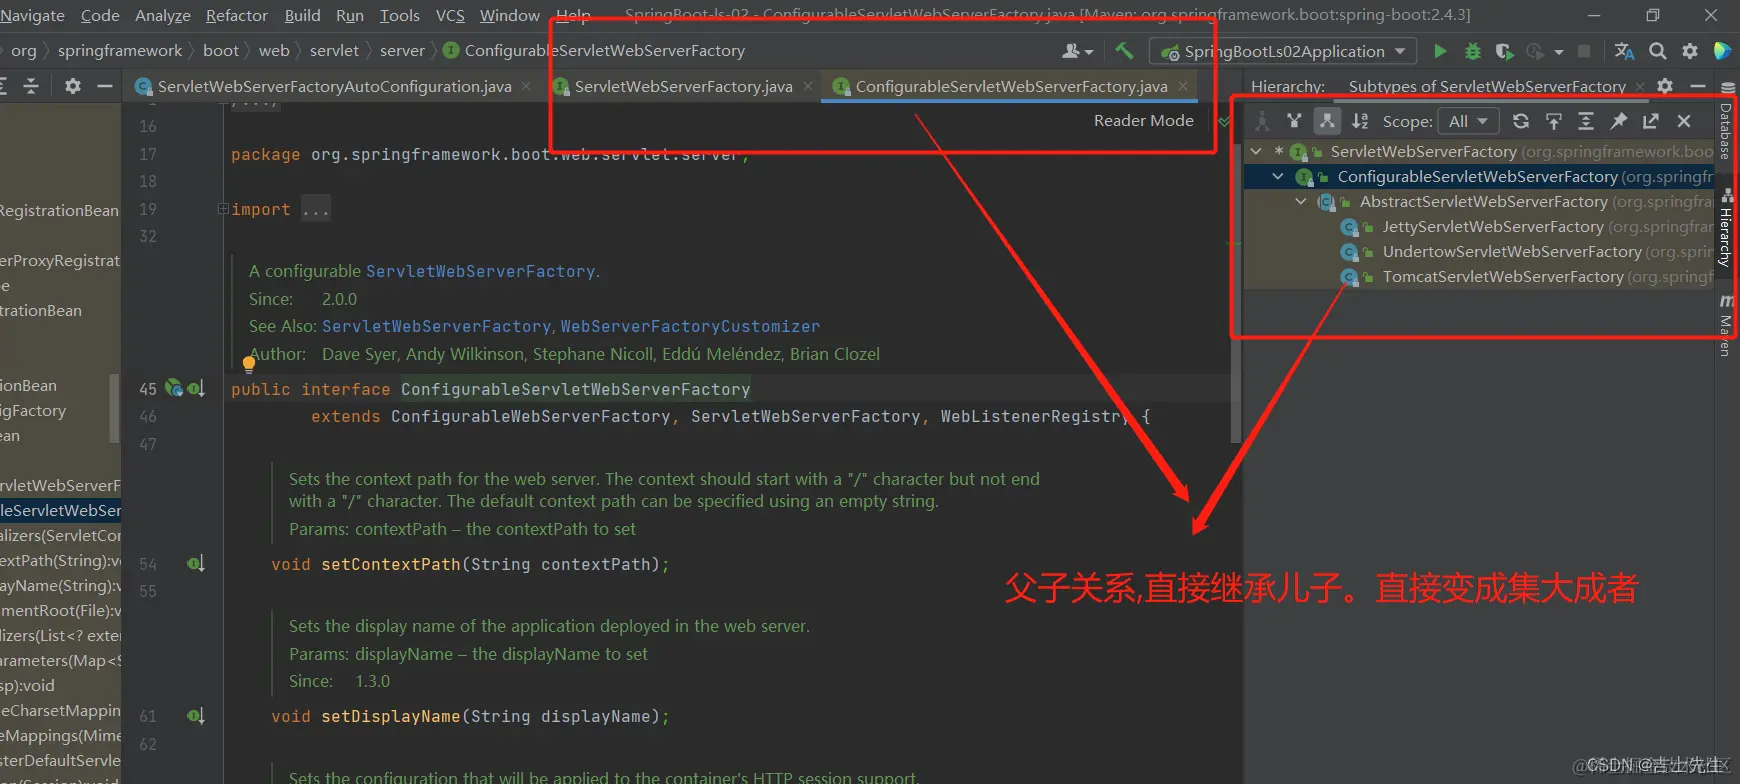This screenshot has width=1740, height=784.
Task: Click the servlet breadcrumb segment
Action: [x=334, y=50]
